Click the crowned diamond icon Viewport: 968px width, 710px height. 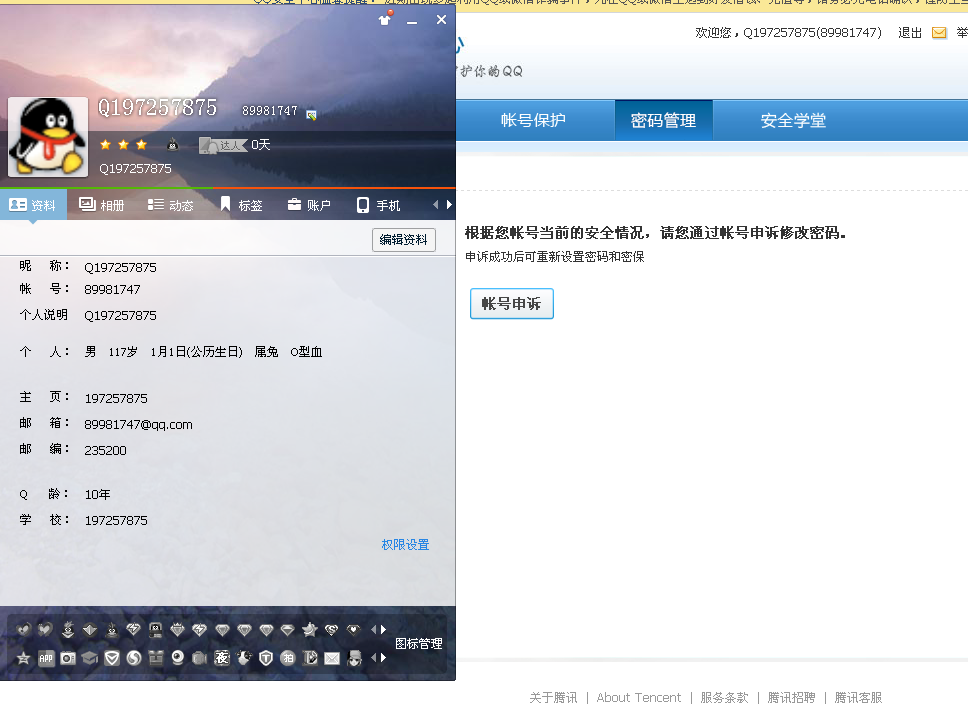click(x=177, y=630)
